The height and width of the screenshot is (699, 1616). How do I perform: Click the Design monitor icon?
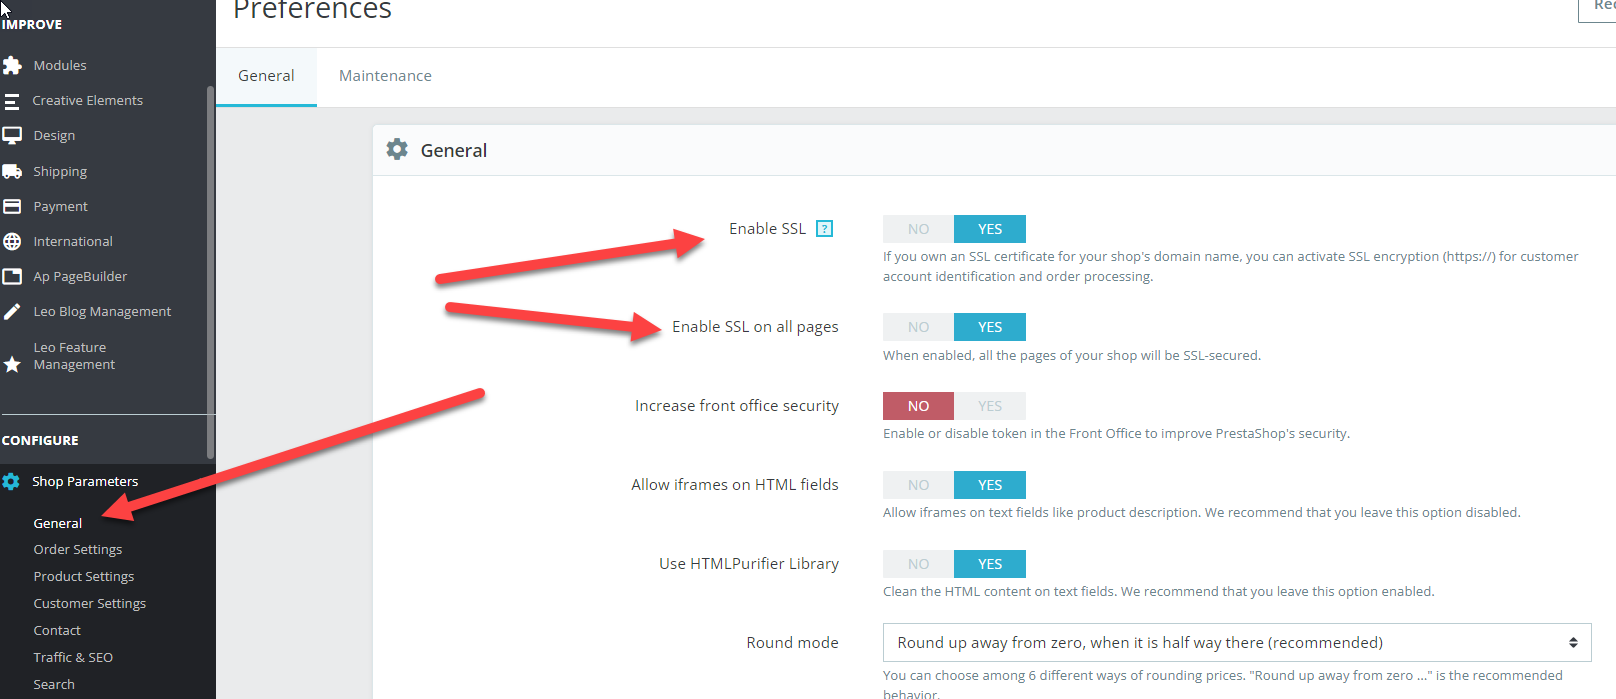(12, 135)
